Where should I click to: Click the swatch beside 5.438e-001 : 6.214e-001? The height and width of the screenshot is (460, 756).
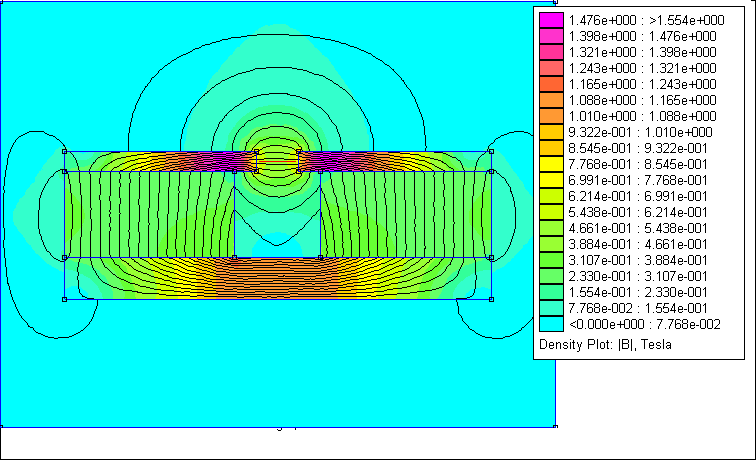point(551,212)
